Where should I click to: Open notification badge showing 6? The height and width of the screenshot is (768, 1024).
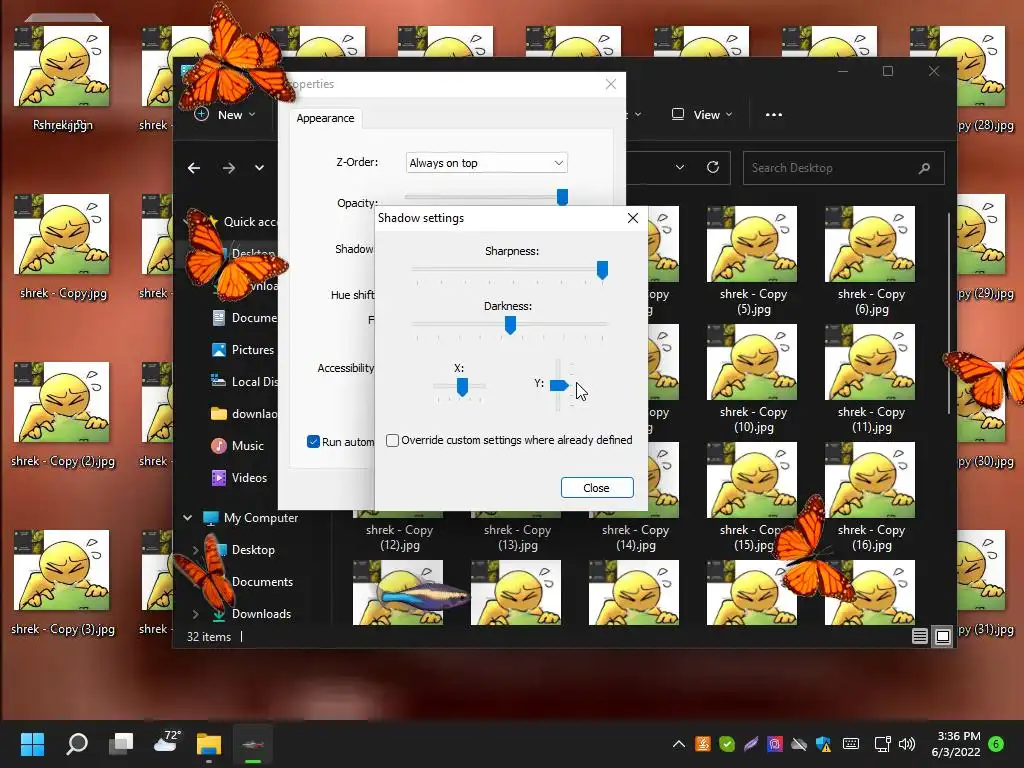(x=996, y=743)
